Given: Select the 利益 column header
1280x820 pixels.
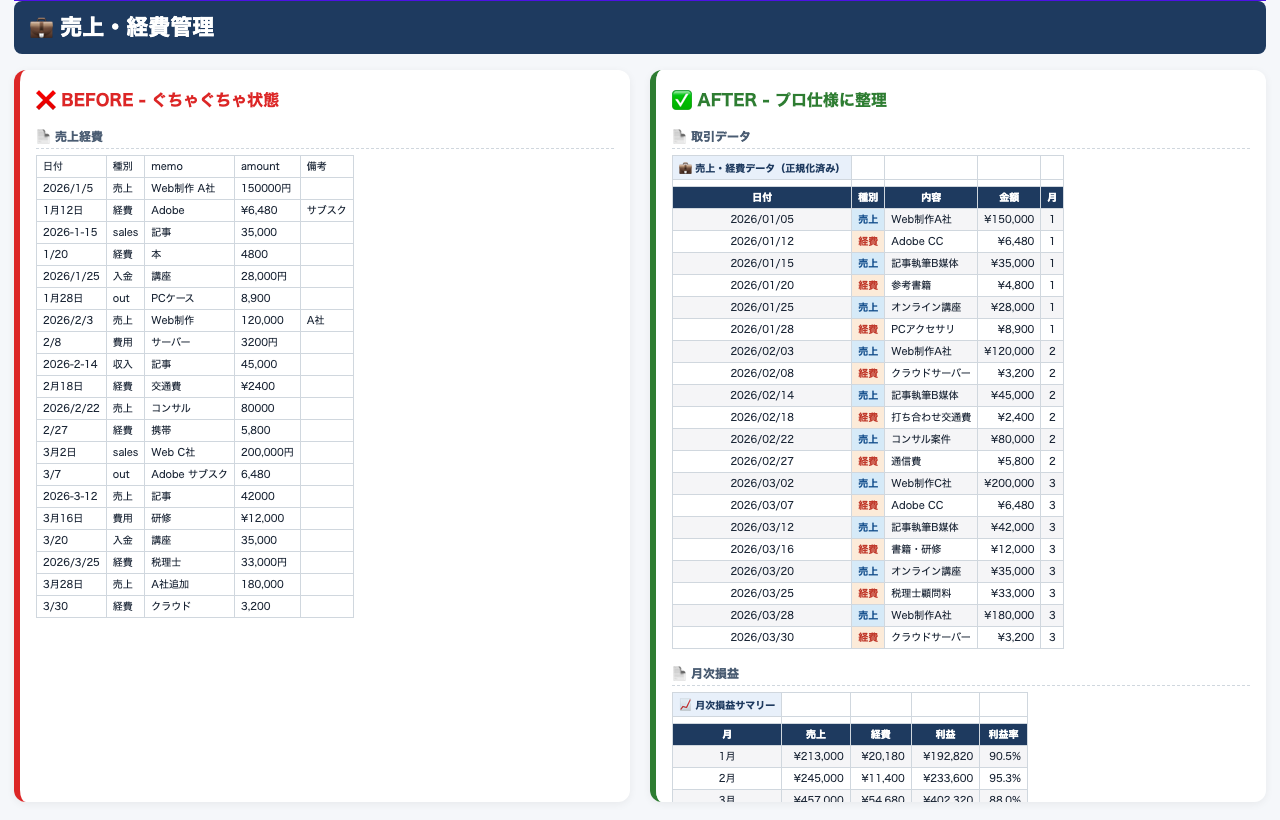Looking at the screenshot, I should click(x=945, y=735).
